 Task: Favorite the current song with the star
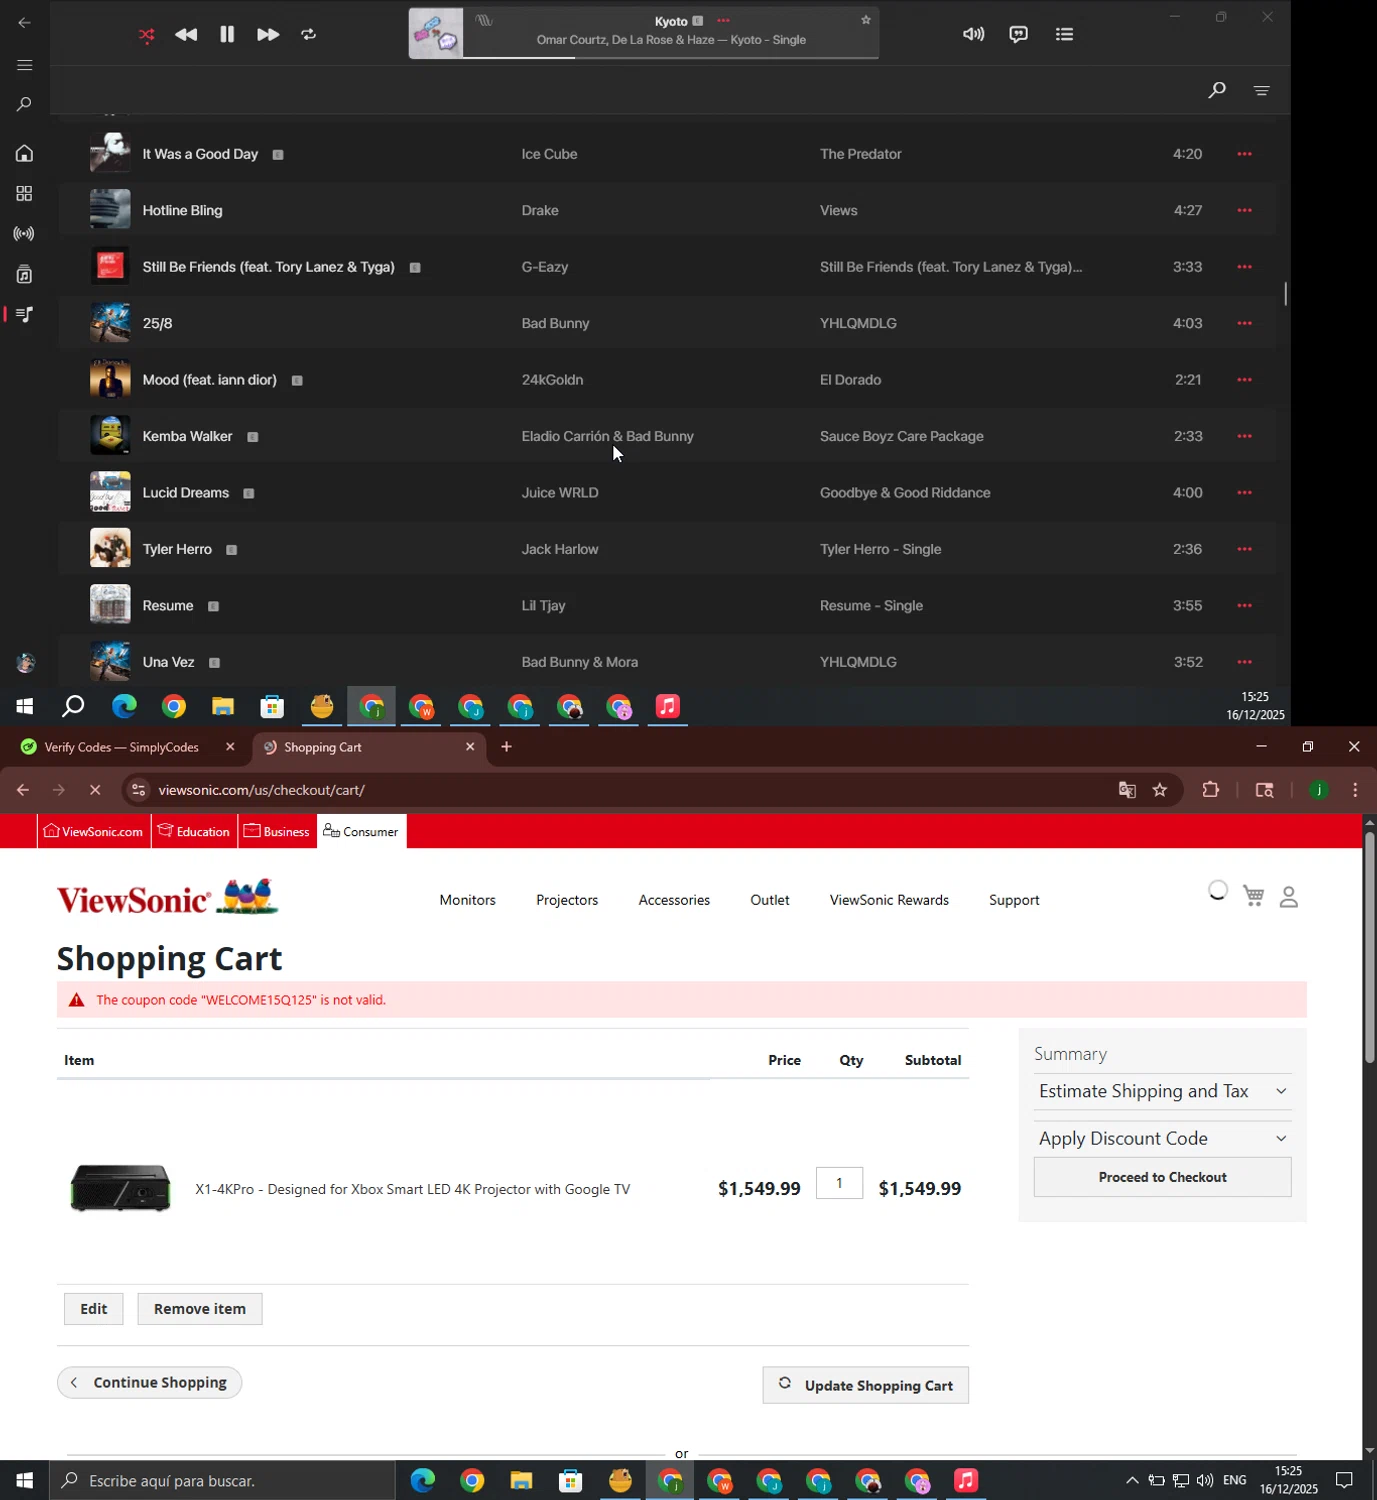(x=866, y=20)
